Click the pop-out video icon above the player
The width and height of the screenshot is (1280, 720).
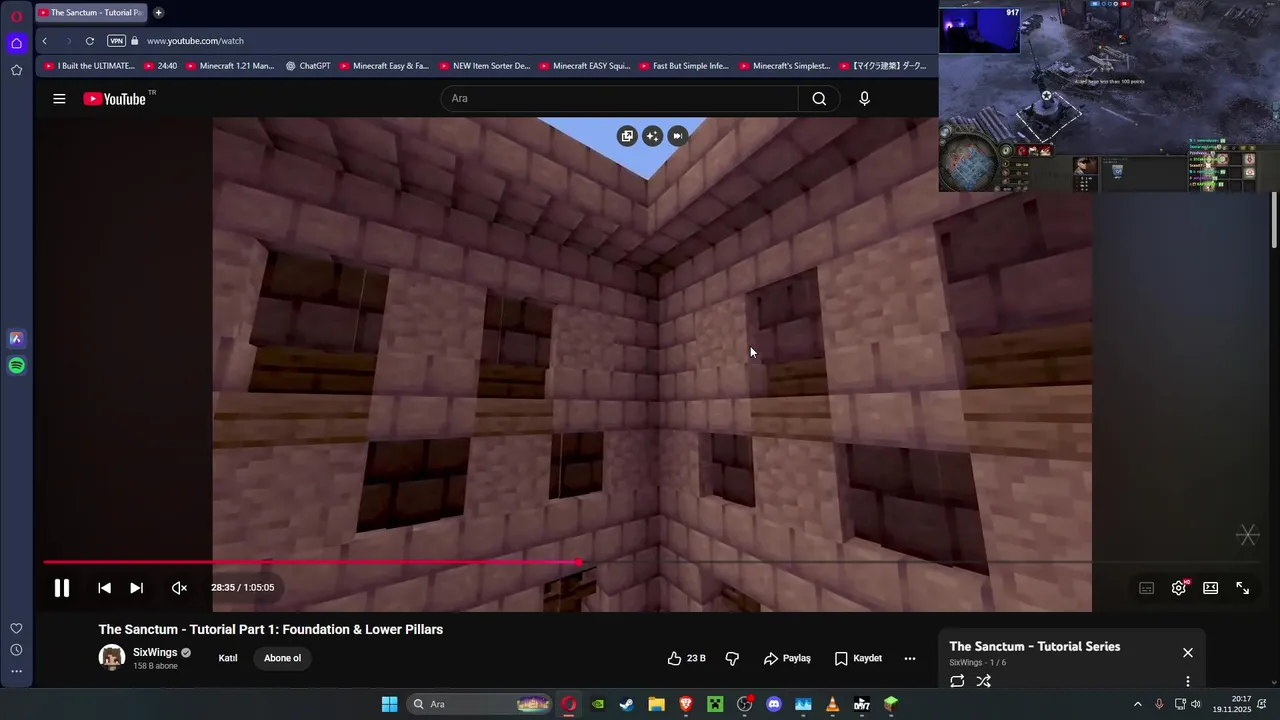(x=627, y=136)
